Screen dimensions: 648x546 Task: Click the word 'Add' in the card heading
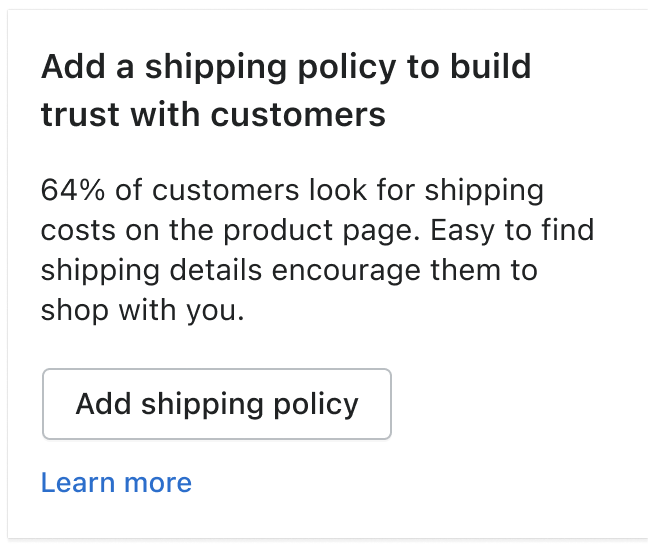[73, 66]
